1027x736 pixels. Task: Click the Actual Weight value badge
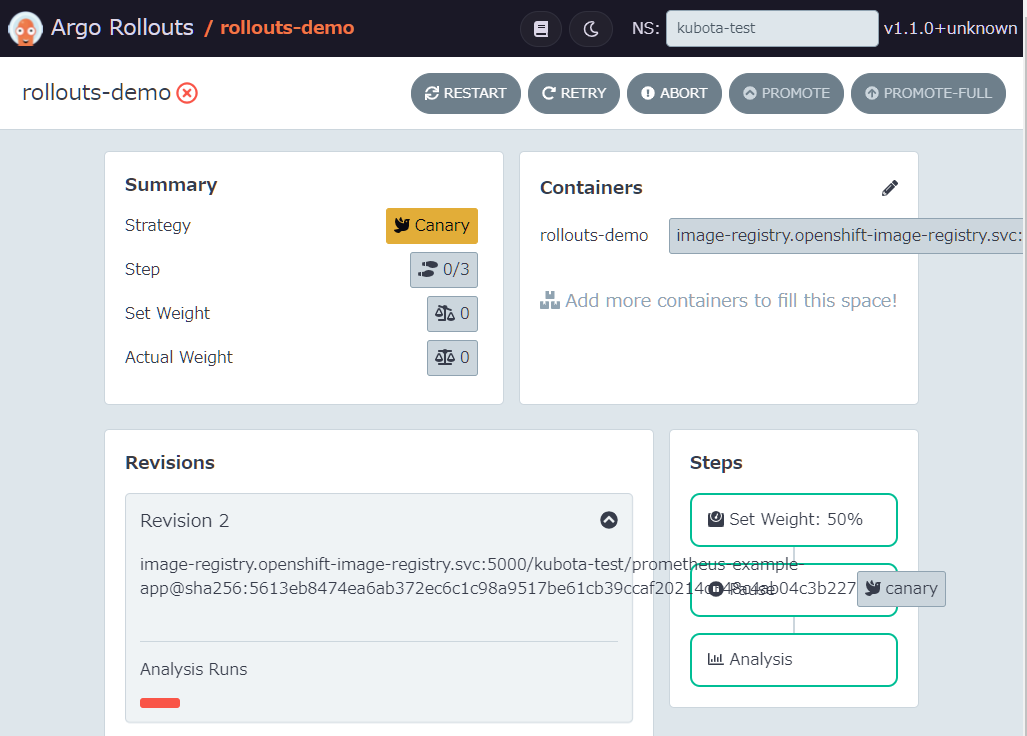click(x=453, y=358)
